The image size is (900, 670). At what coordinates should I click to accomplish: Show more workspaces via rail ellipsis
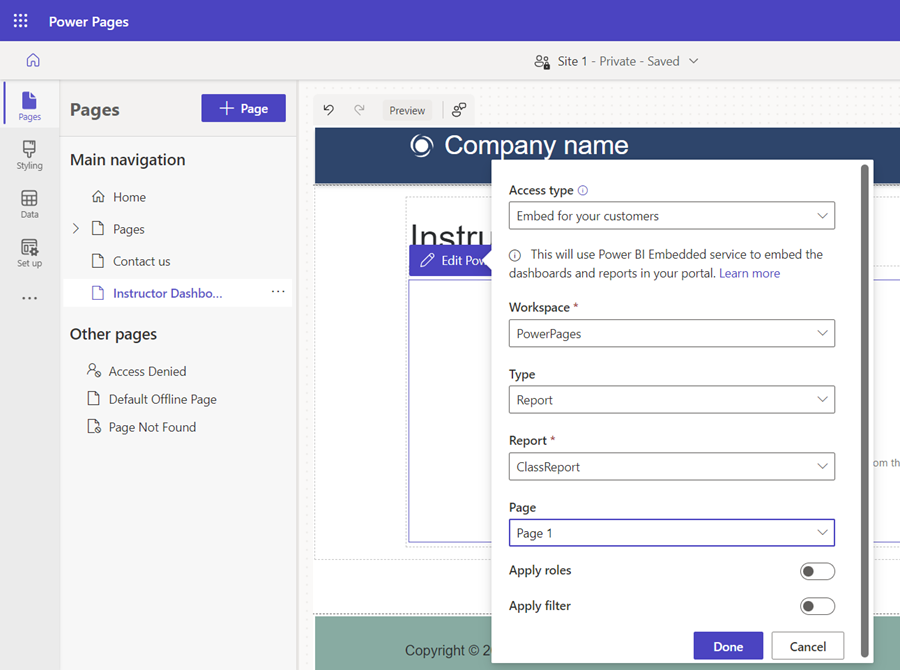click(x=29, y=298)
